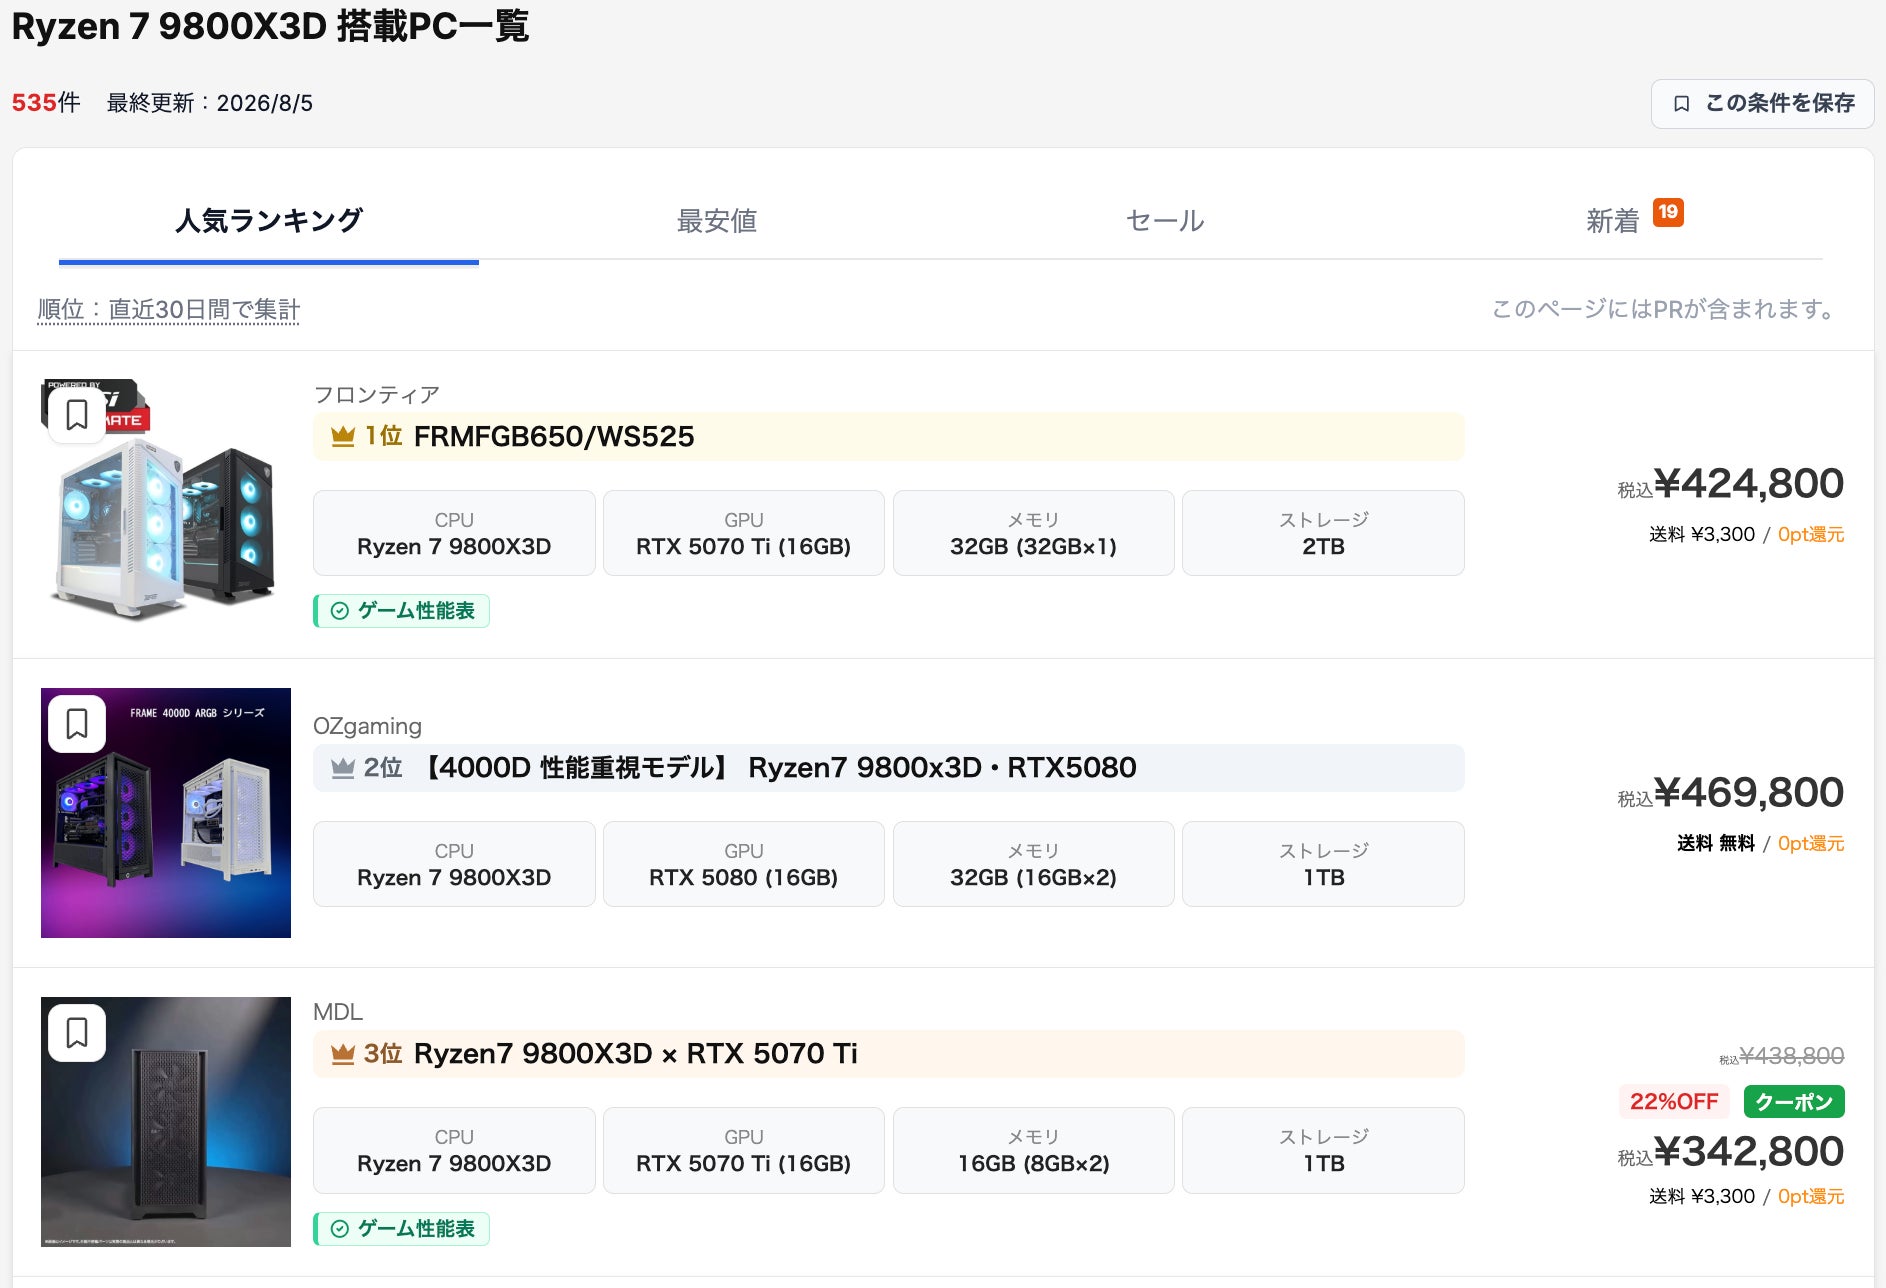Viewport: 1886px width, 1288px height.
Task: Click the bookmark icon in the save-conditions button
Action: click(x=1682, y=103)
